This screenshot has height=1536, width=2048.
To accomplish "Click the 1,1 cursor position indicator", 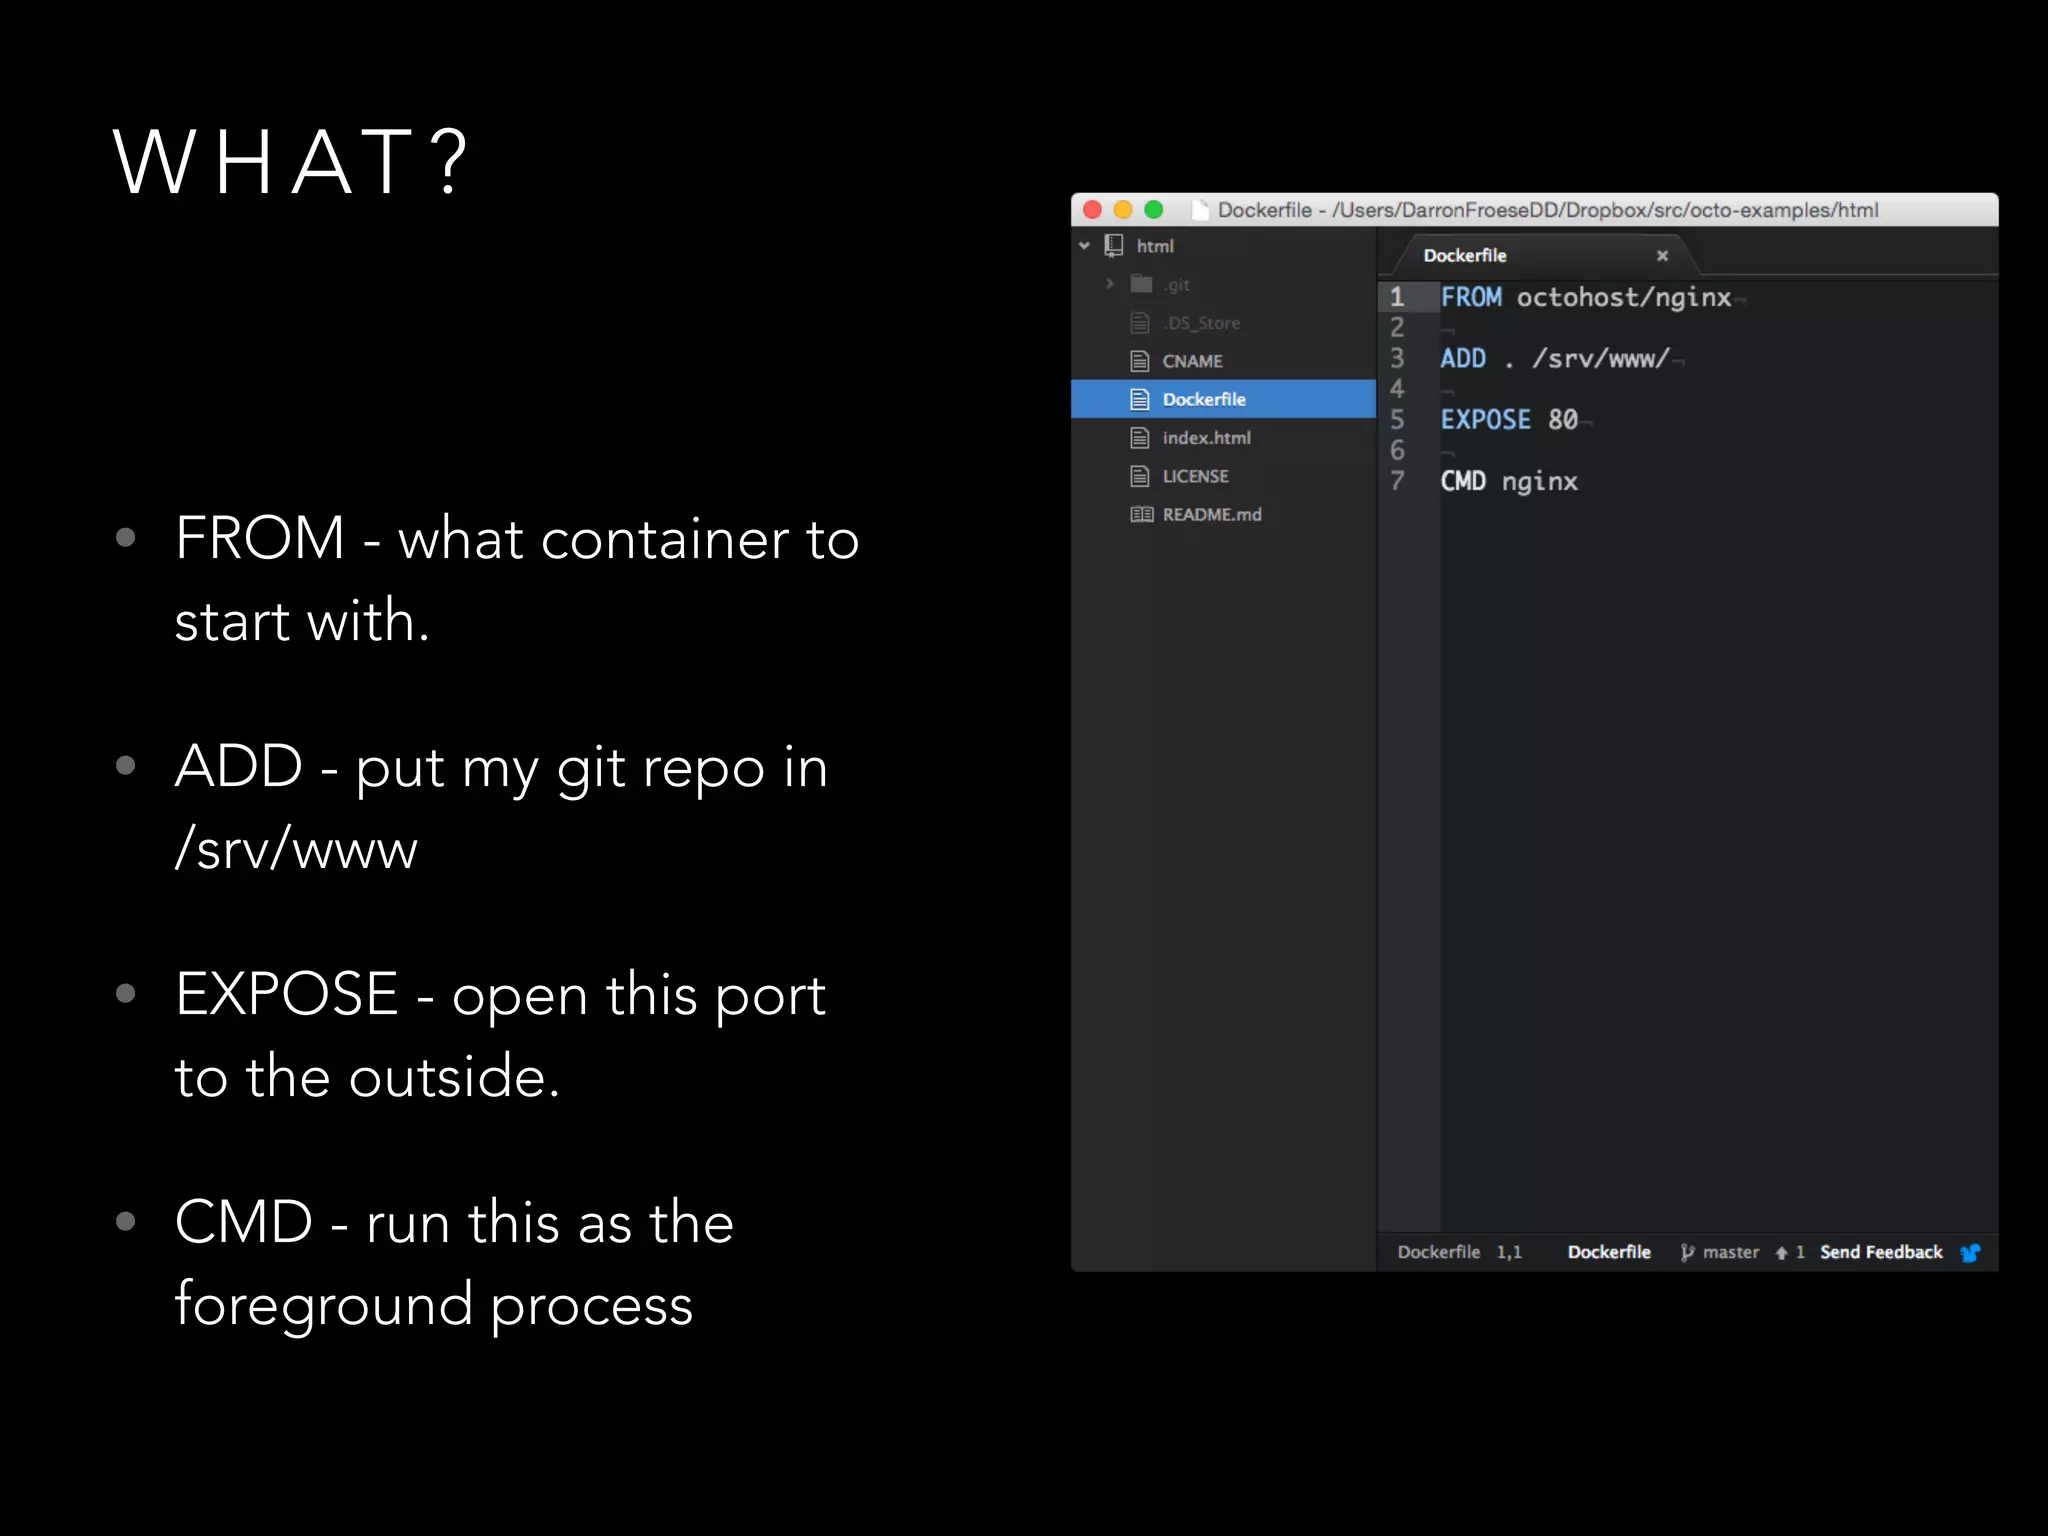I will (1509, 1252).
